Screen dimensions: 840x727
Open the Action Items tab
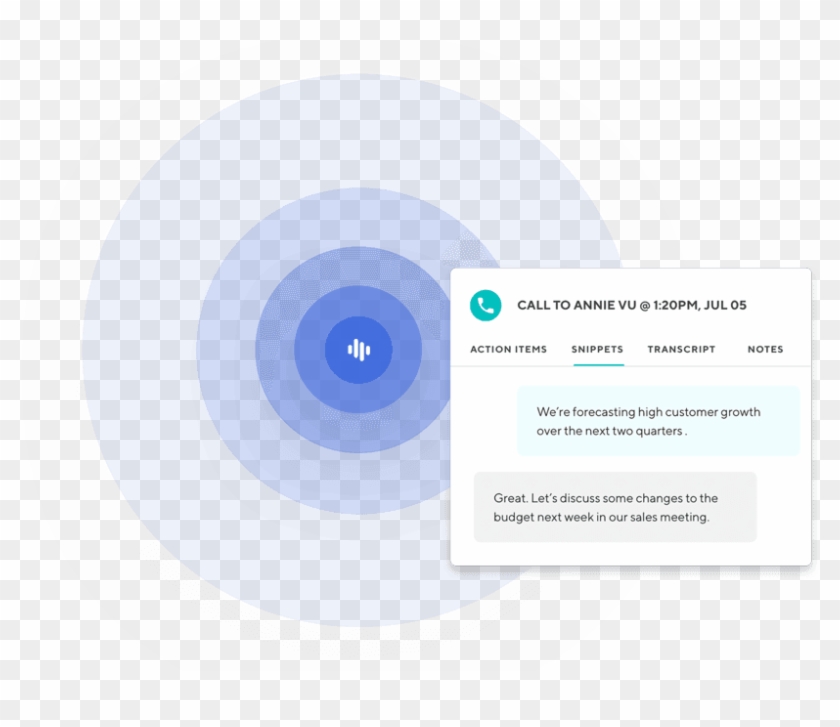pos(507,350)
